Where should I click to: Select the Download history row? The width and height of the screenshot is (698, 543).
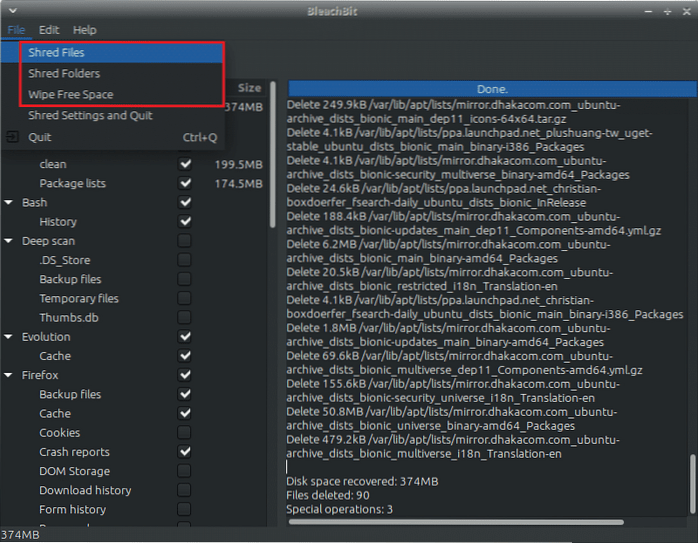tap(134, 490)
